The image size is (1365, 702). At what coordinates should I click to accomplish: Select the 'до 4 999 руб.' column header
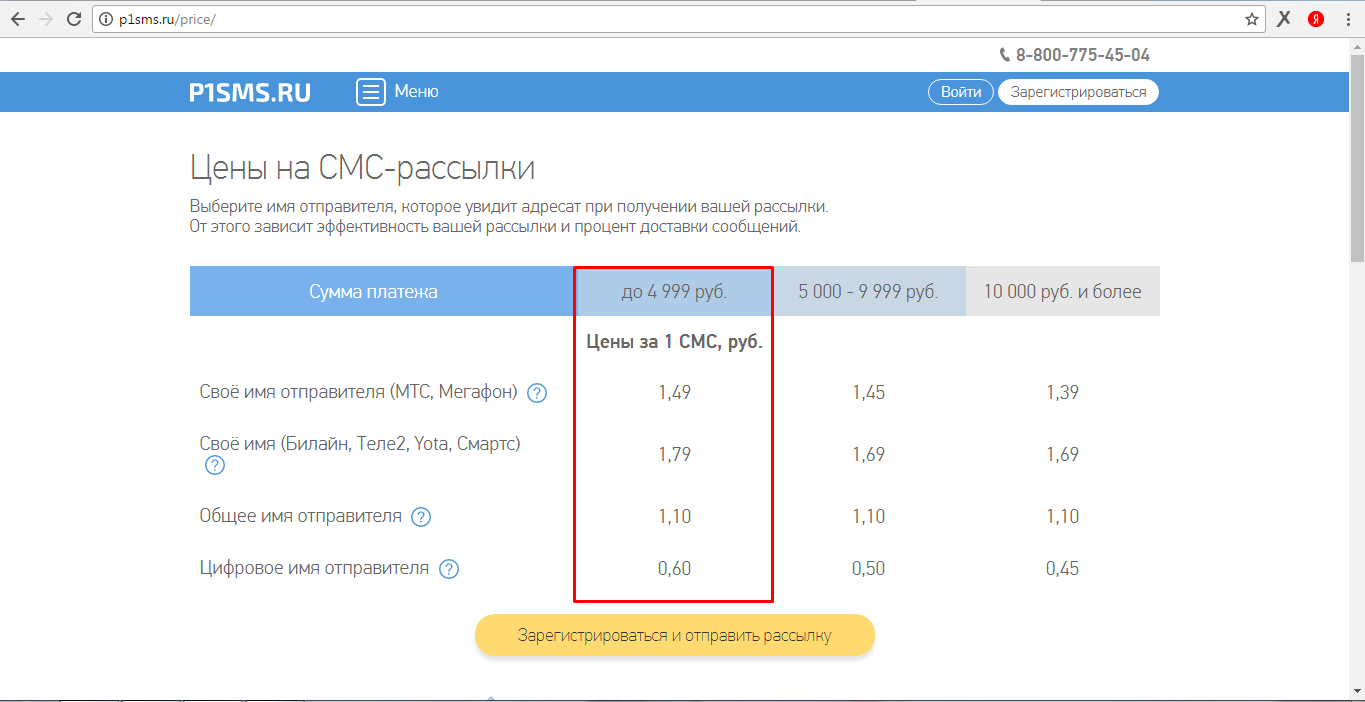(x=674, y=291)
